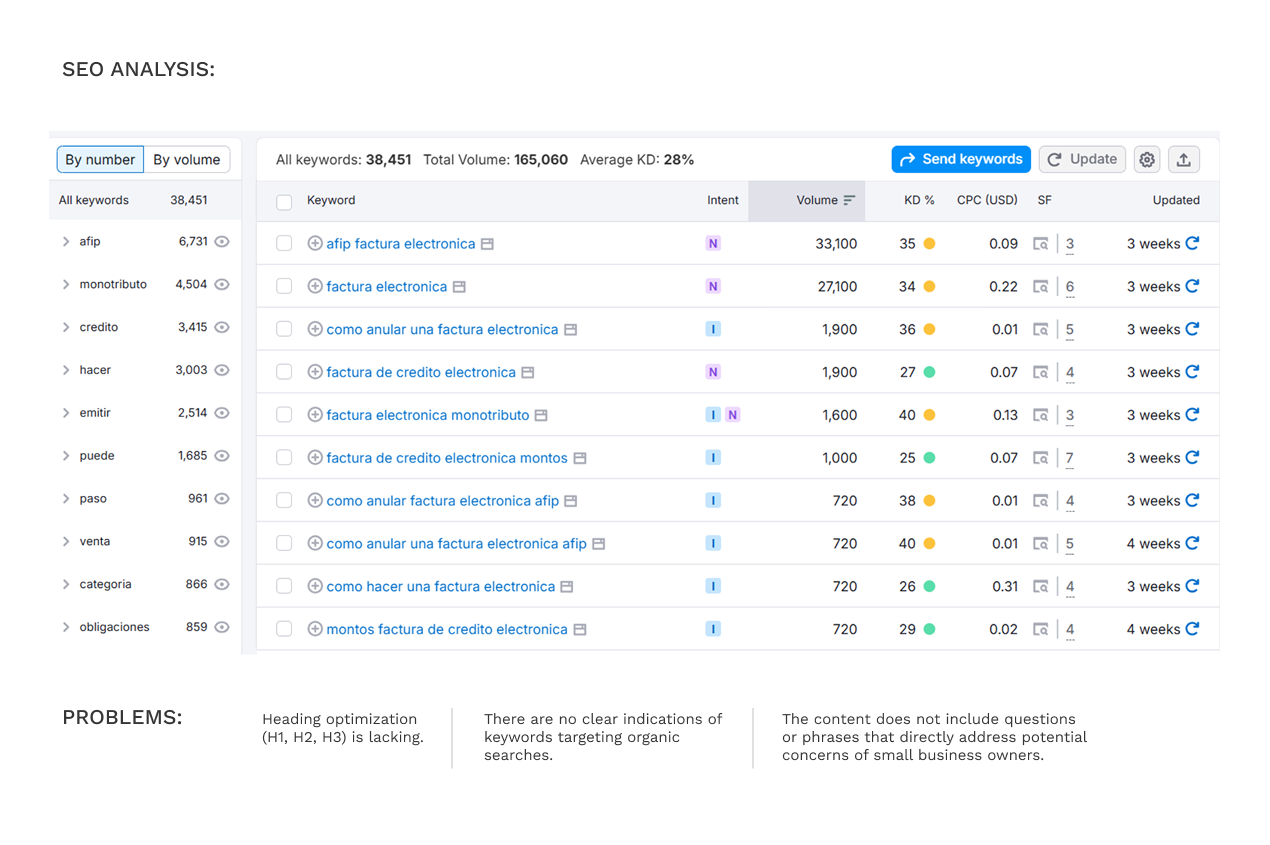Click I intent badge on 'como hacer una factura electronica'
The image size is (1270, 845).
713,586
